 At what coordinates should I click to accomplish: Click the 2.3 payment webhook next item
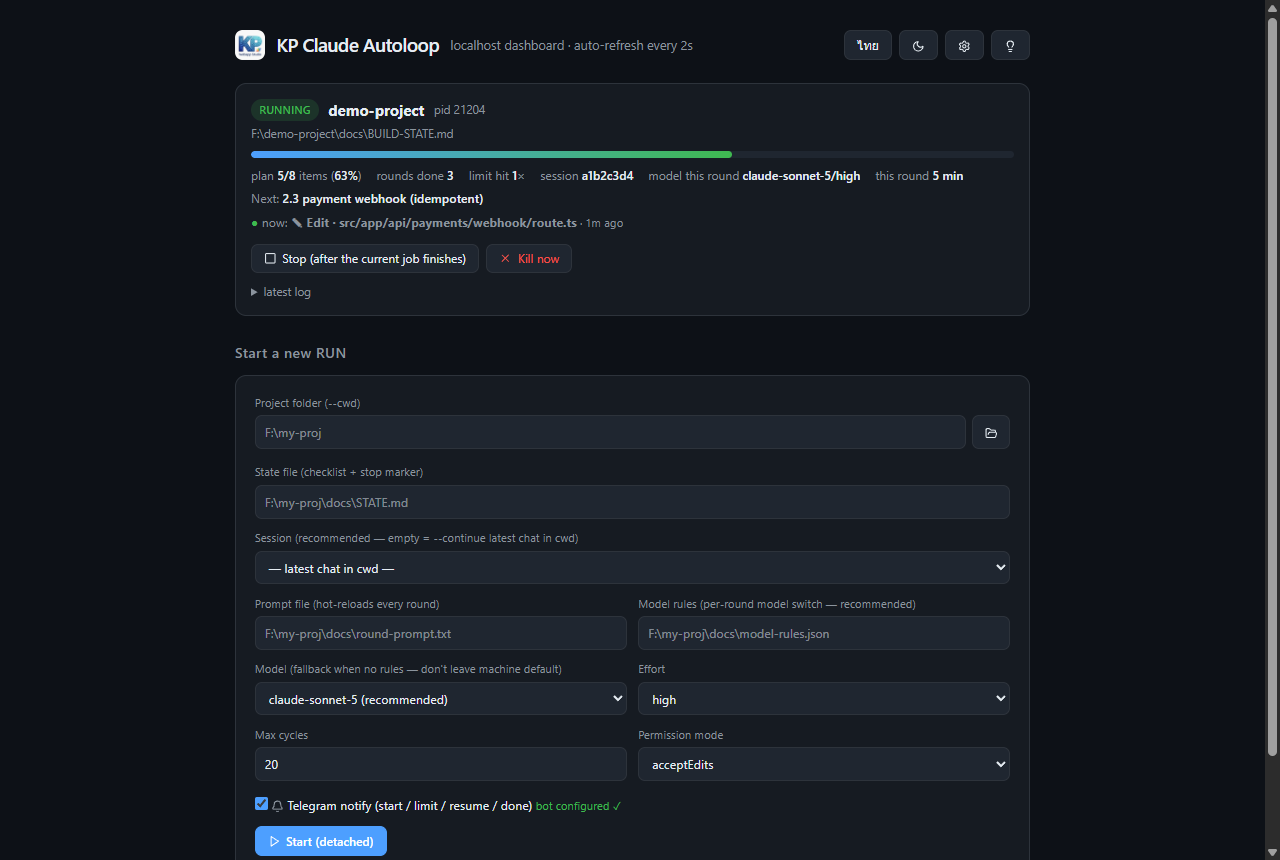383,199
